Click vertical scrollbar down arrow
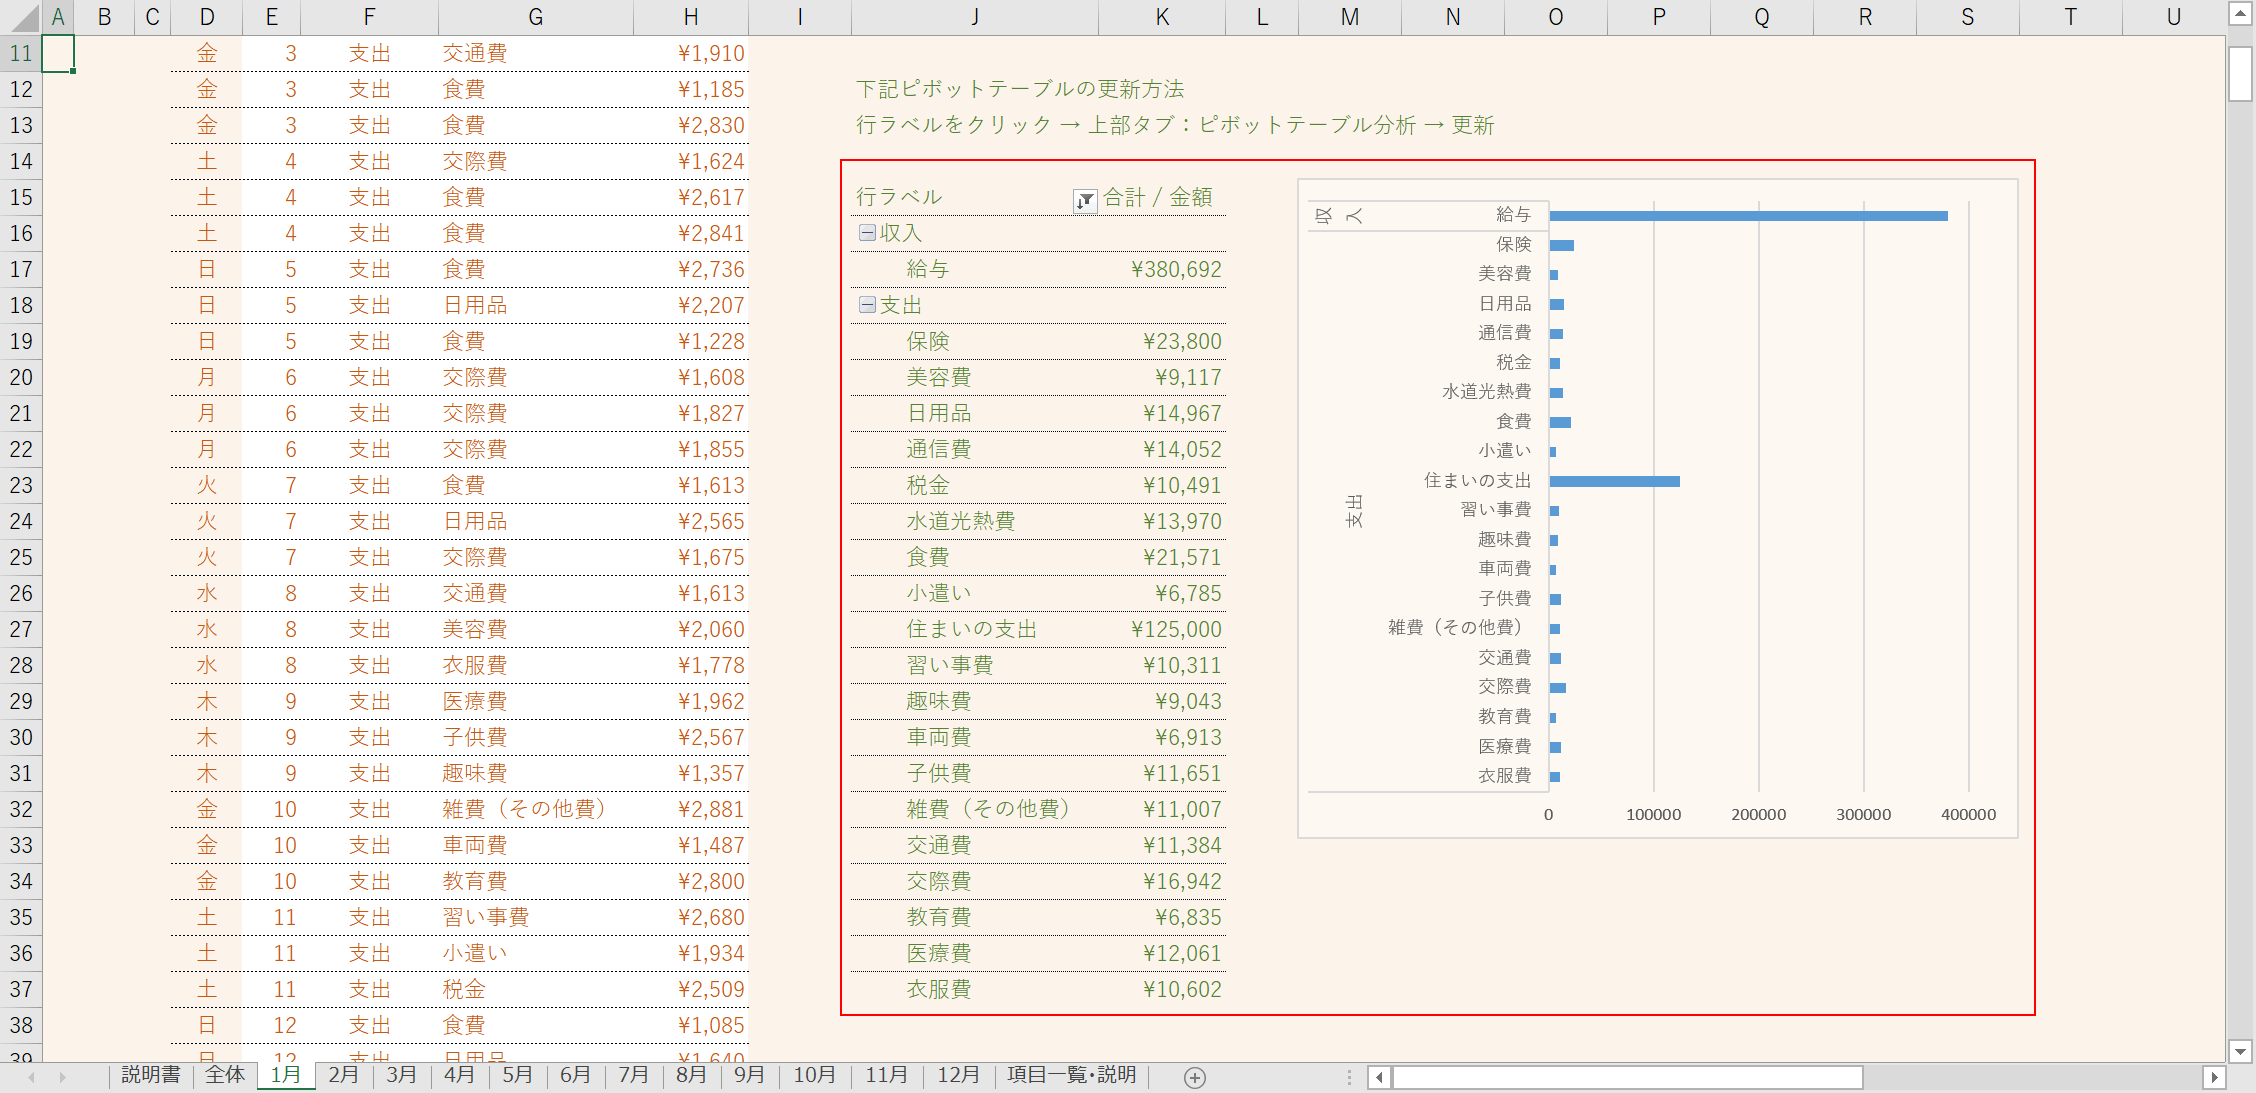Viewport: 2256px width, 1093px height. point(2240,1050)
